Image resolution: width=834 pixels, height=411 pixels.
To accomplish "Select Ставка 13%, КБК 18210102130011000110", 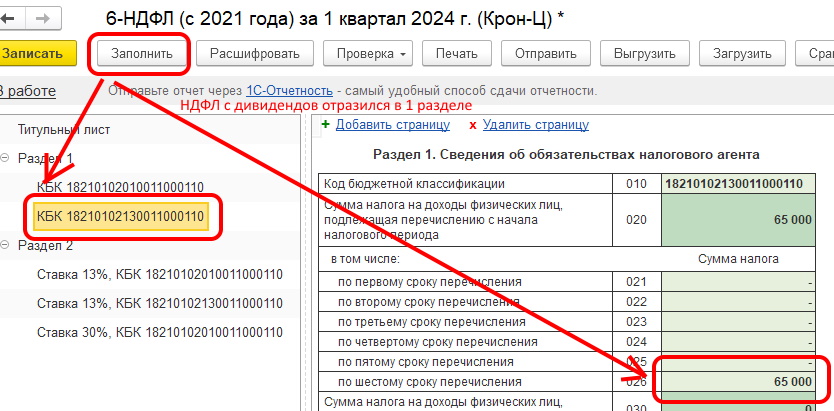I will (160, 304).
